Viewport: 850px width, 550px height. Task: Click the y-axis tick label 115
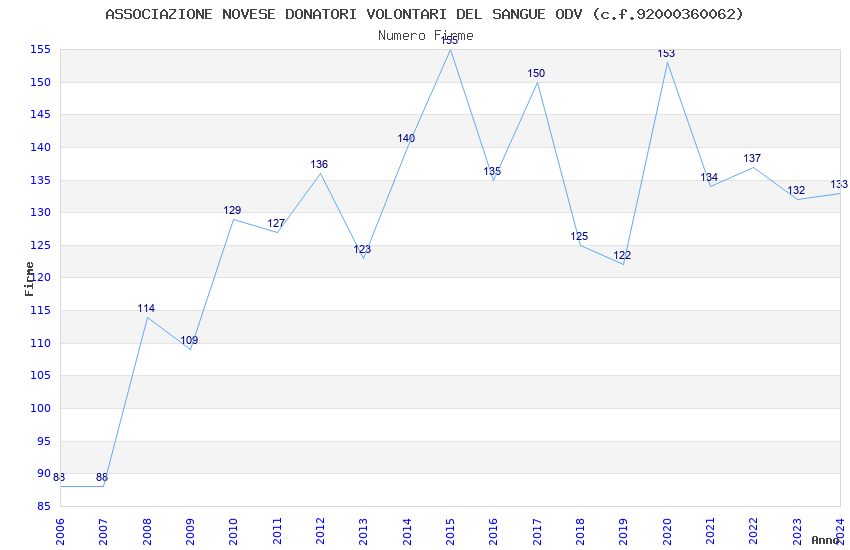point(40,310)
